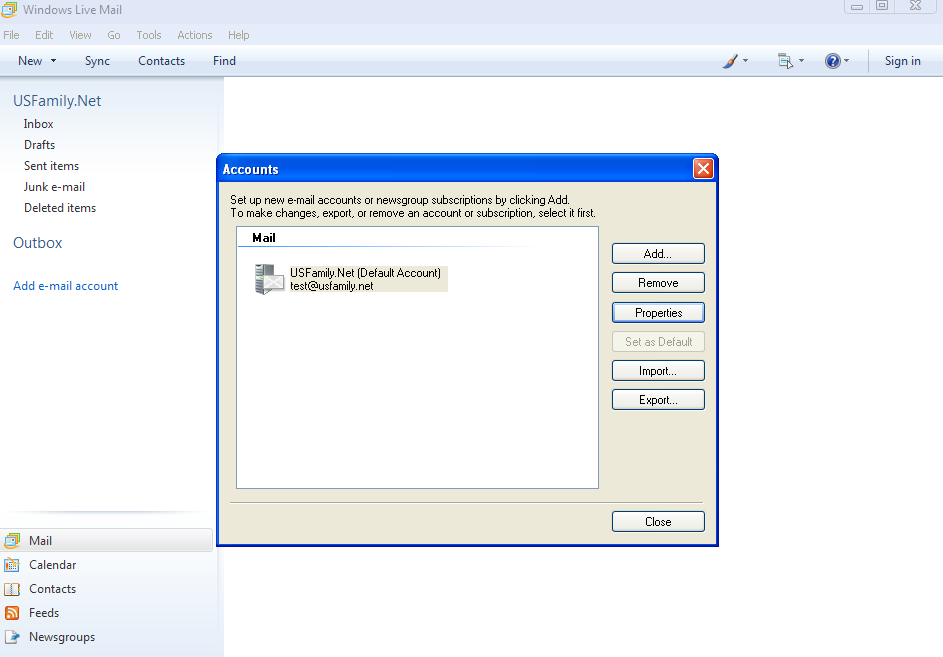Viewport: 943px width, 657px height.
Task: Click the test@usfamily.net address text
Action: [x=332, y=286]
